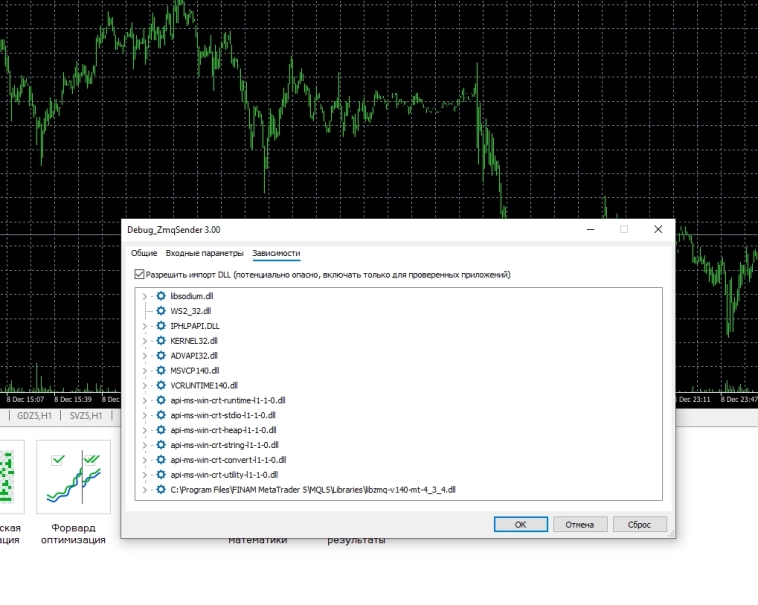Click the gear icon beside libsodium.dll
The height and width of the screenshot is (605, 758).
161,296
